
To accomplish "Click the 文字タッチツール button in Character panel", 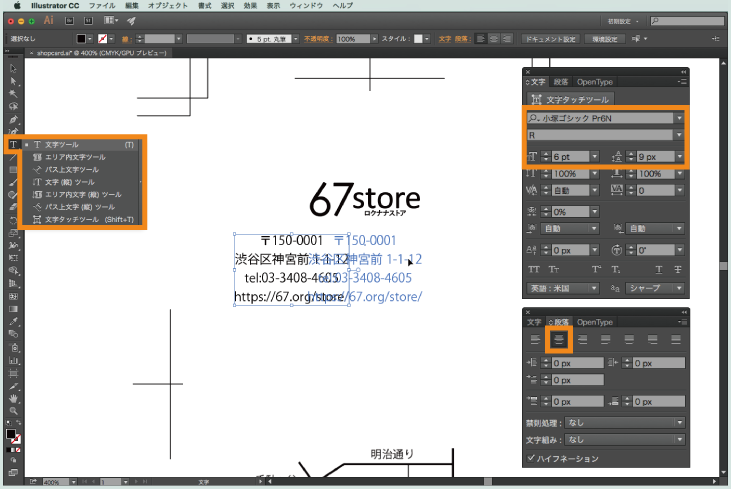I will click(x=571, y=99).
